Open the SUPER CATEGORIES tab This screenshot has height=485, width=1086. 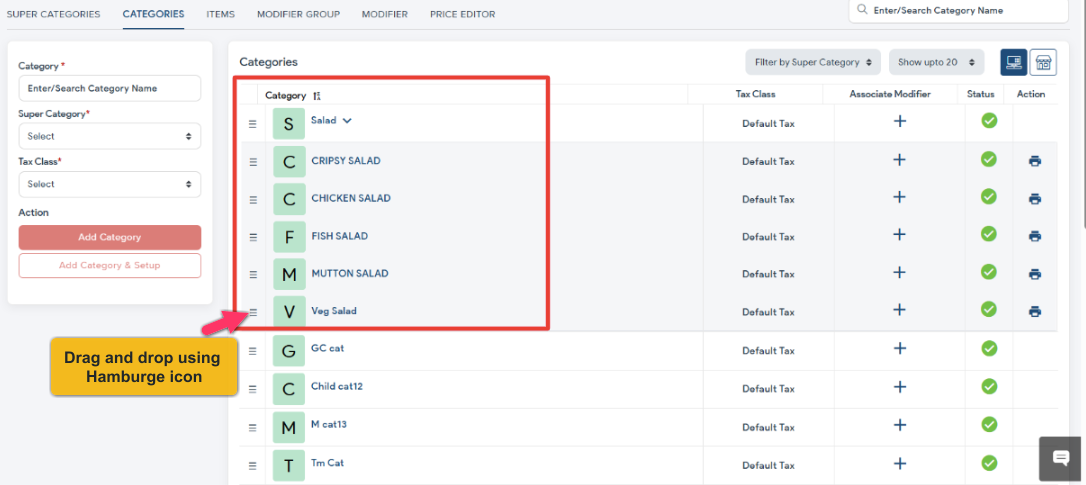point(53,14)
